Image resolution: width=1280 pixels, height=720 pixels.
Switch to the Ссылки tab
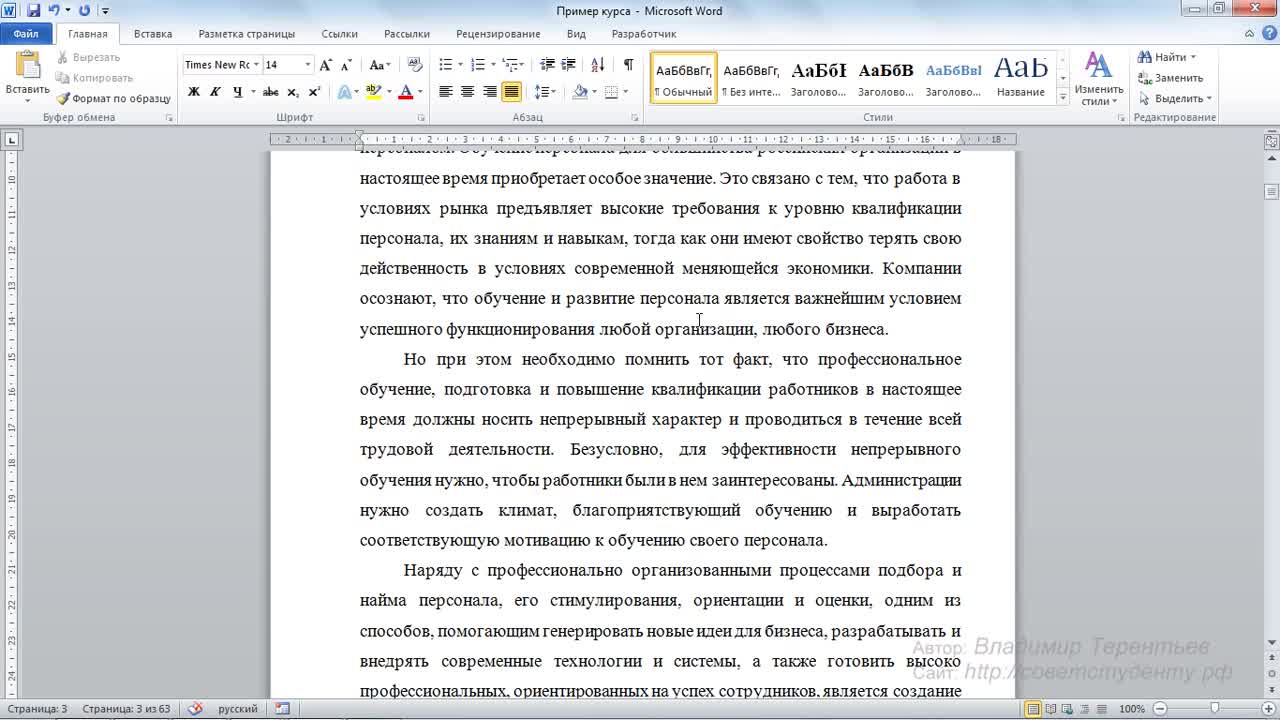(x=340, y=34)
